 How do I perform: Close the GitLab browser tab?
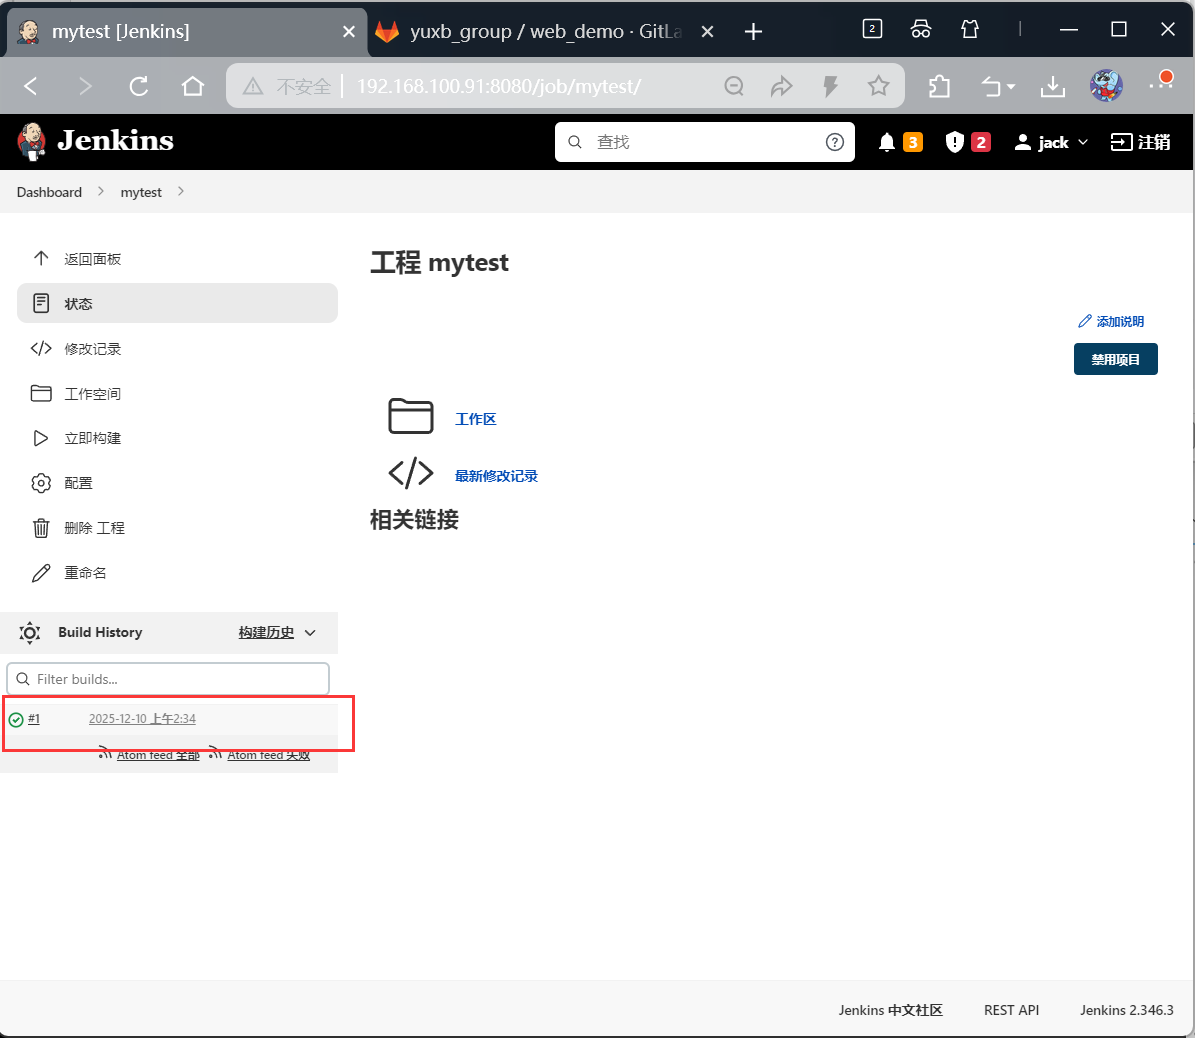(707, 31)
